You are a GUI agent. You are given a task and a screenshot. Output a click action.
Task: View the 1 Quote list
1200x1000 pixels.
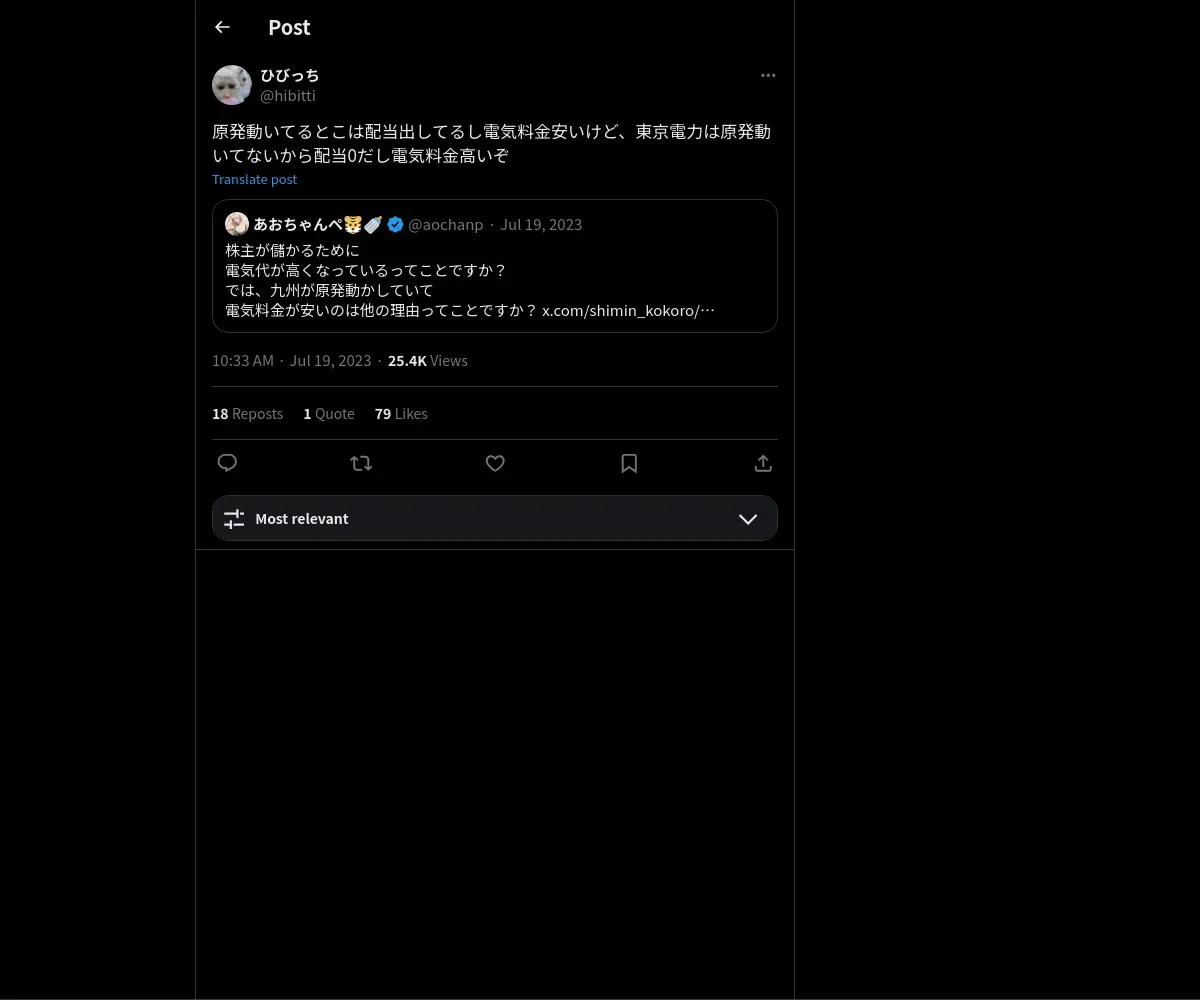(329, 413)
